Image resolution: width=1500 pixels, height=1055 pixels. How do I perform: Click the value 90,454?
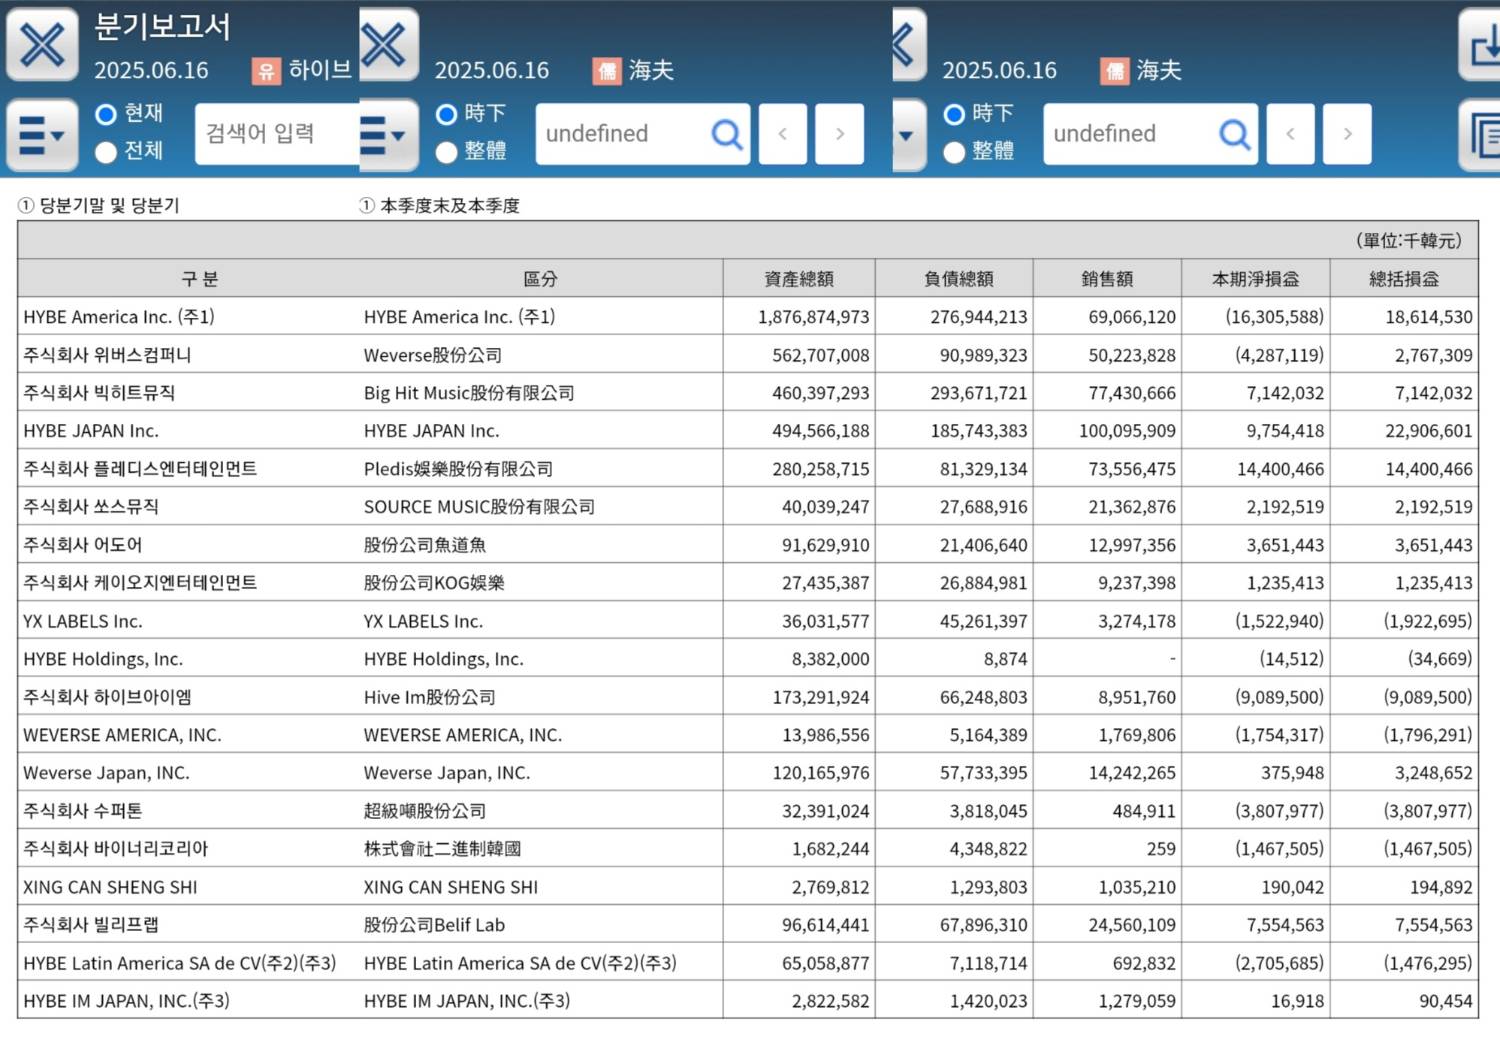[1445, 1001]
